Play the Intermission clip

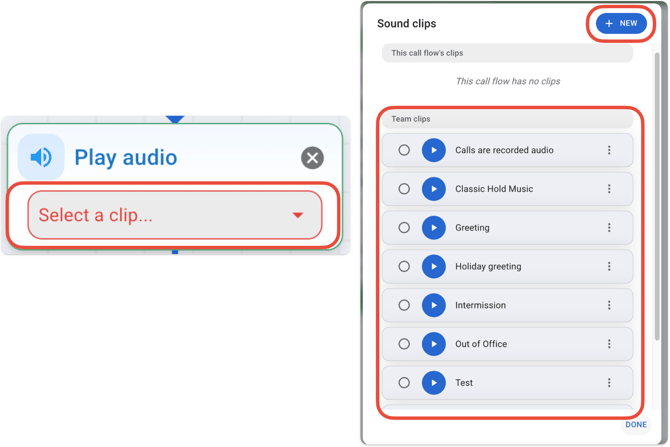[433, 305]
